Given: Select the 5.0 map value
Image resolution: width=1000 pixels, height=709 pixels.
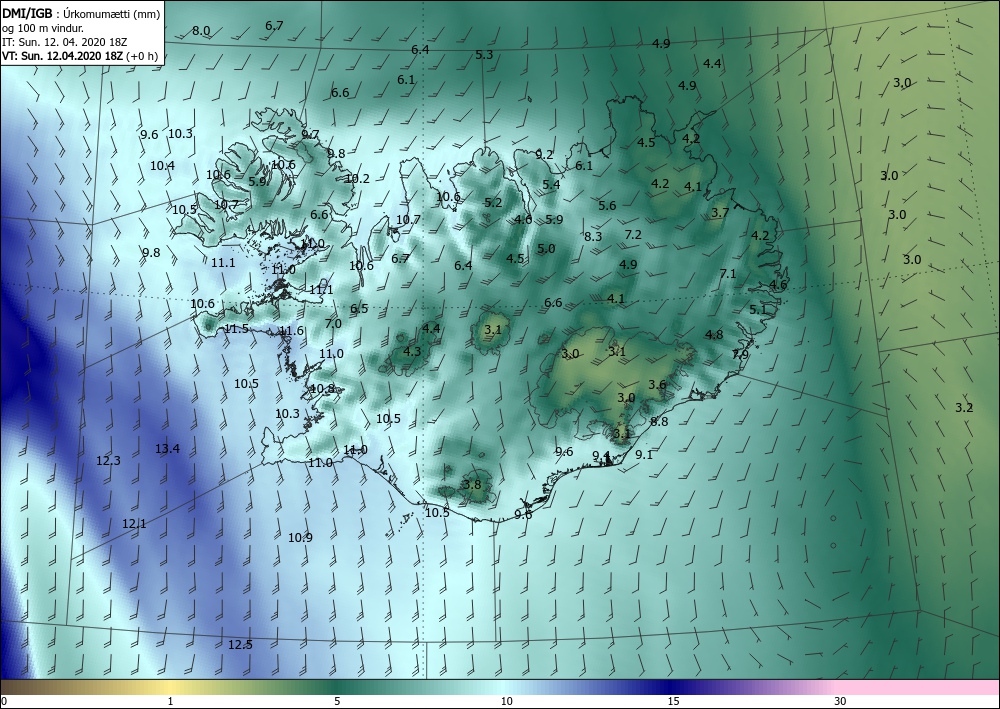Looking at the screenshot, I should pyautogui.click(x=546, y=249).
